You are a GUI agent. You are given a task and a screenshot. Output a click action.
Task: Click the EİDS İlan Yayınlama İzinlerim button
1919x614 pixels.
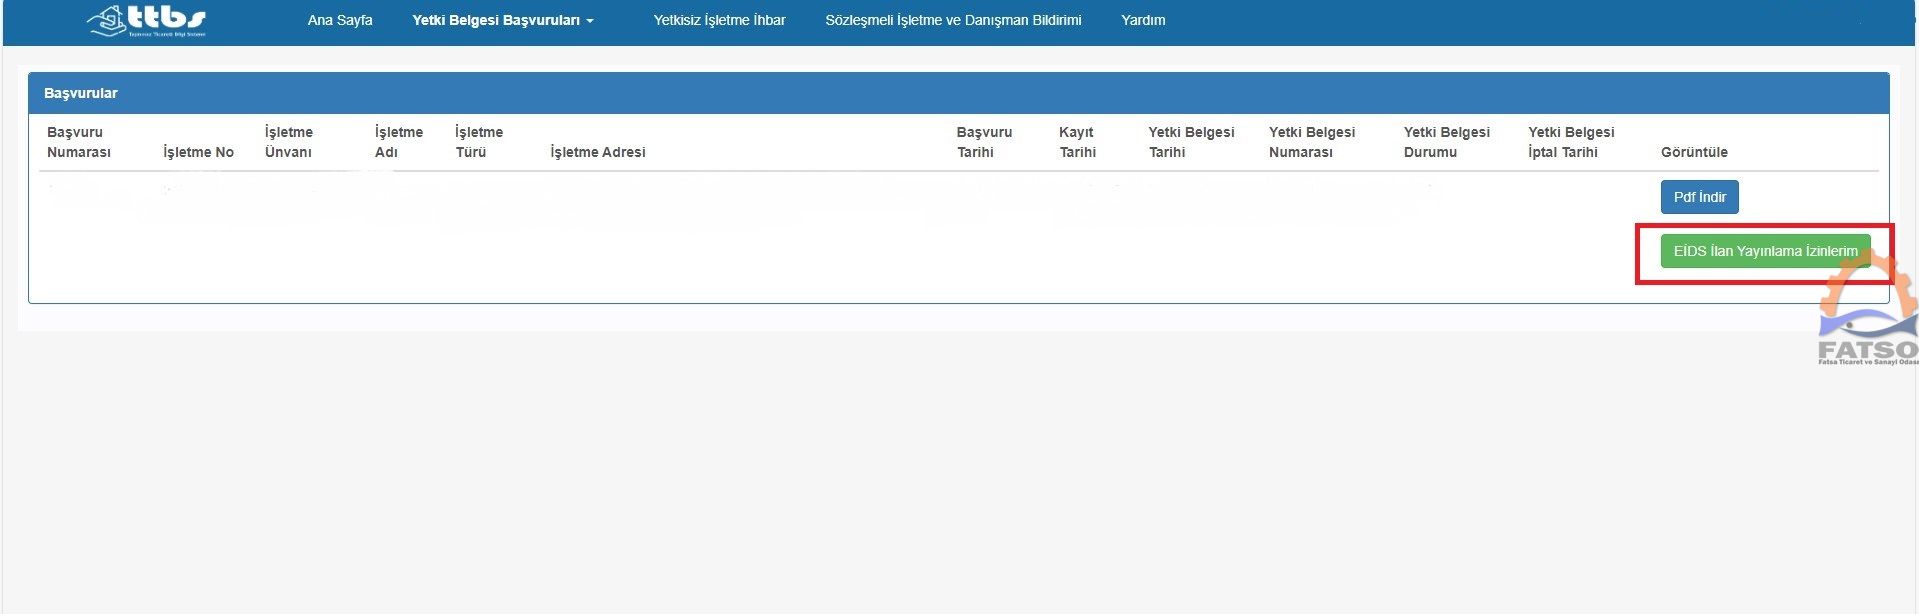point(1765,252)
